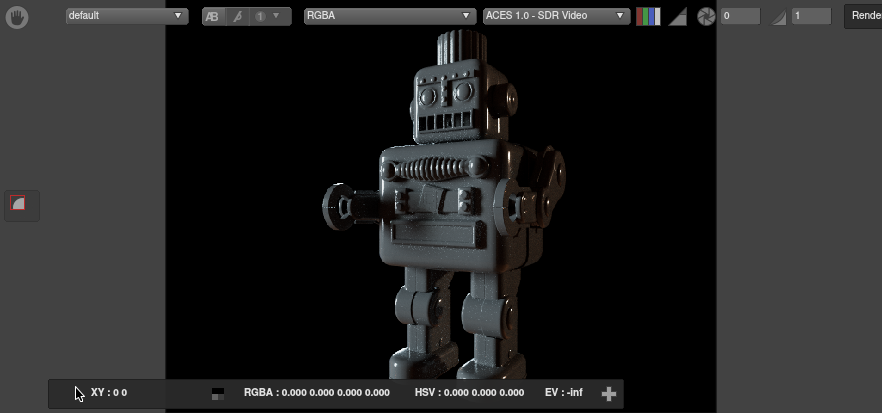Click the RGBA values readout
882x413 pixels.
click(316, 393)
